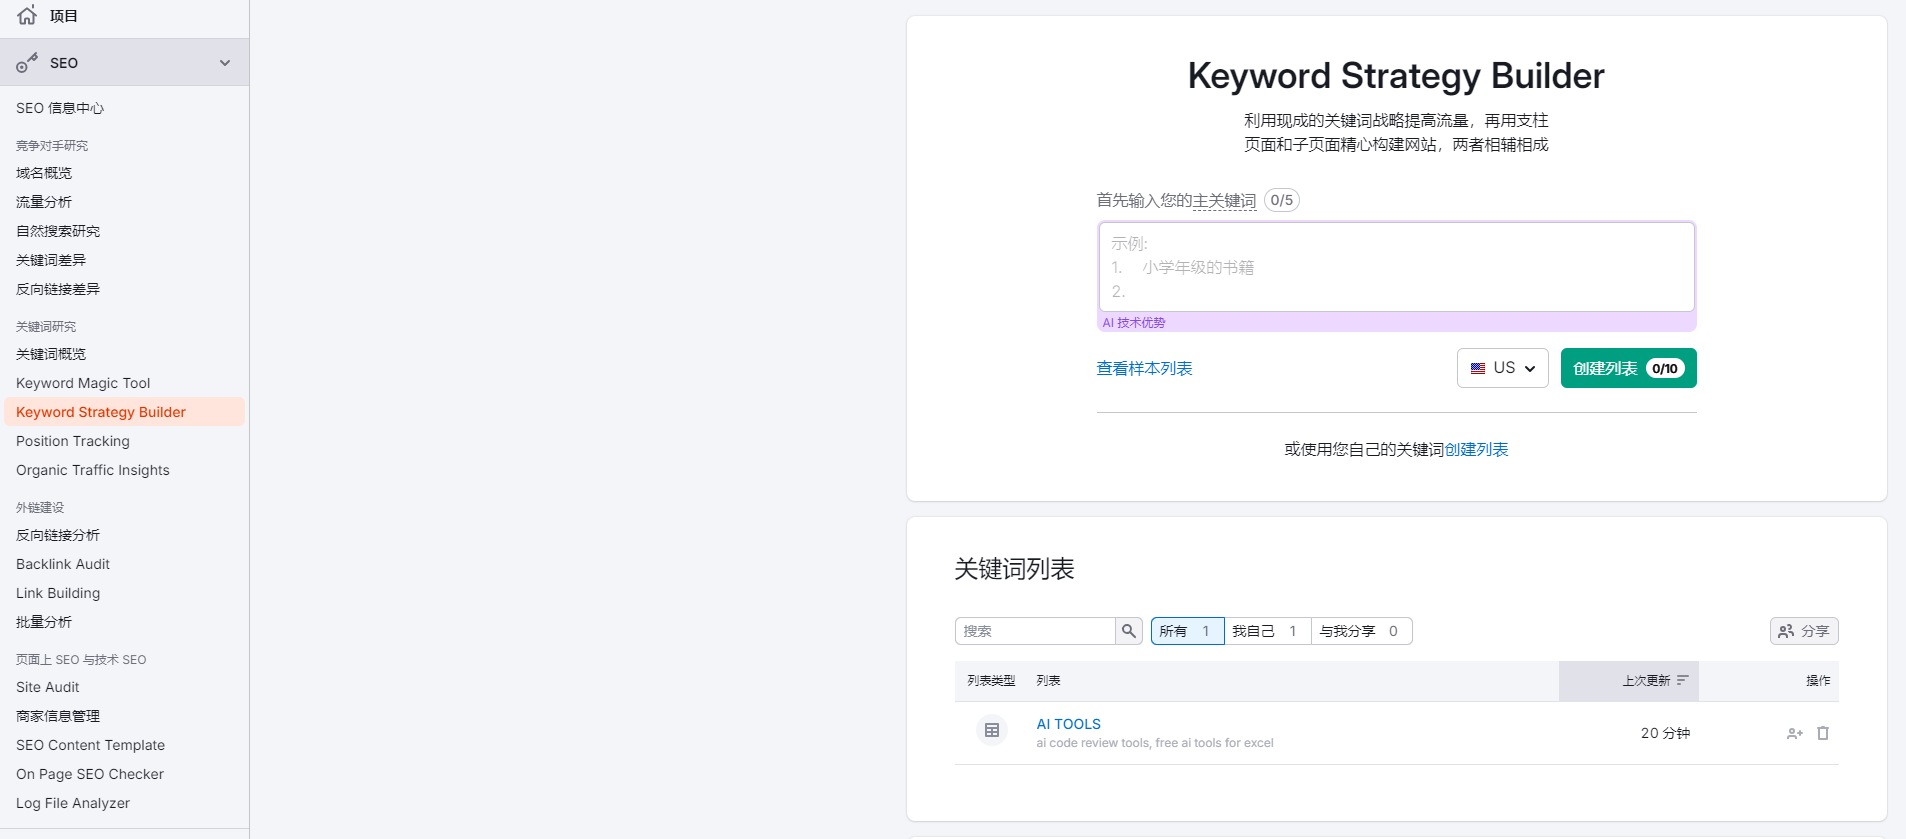Open 流量分析 in sidebar
Screen dimensions: 1906x839
coord(44,202)
